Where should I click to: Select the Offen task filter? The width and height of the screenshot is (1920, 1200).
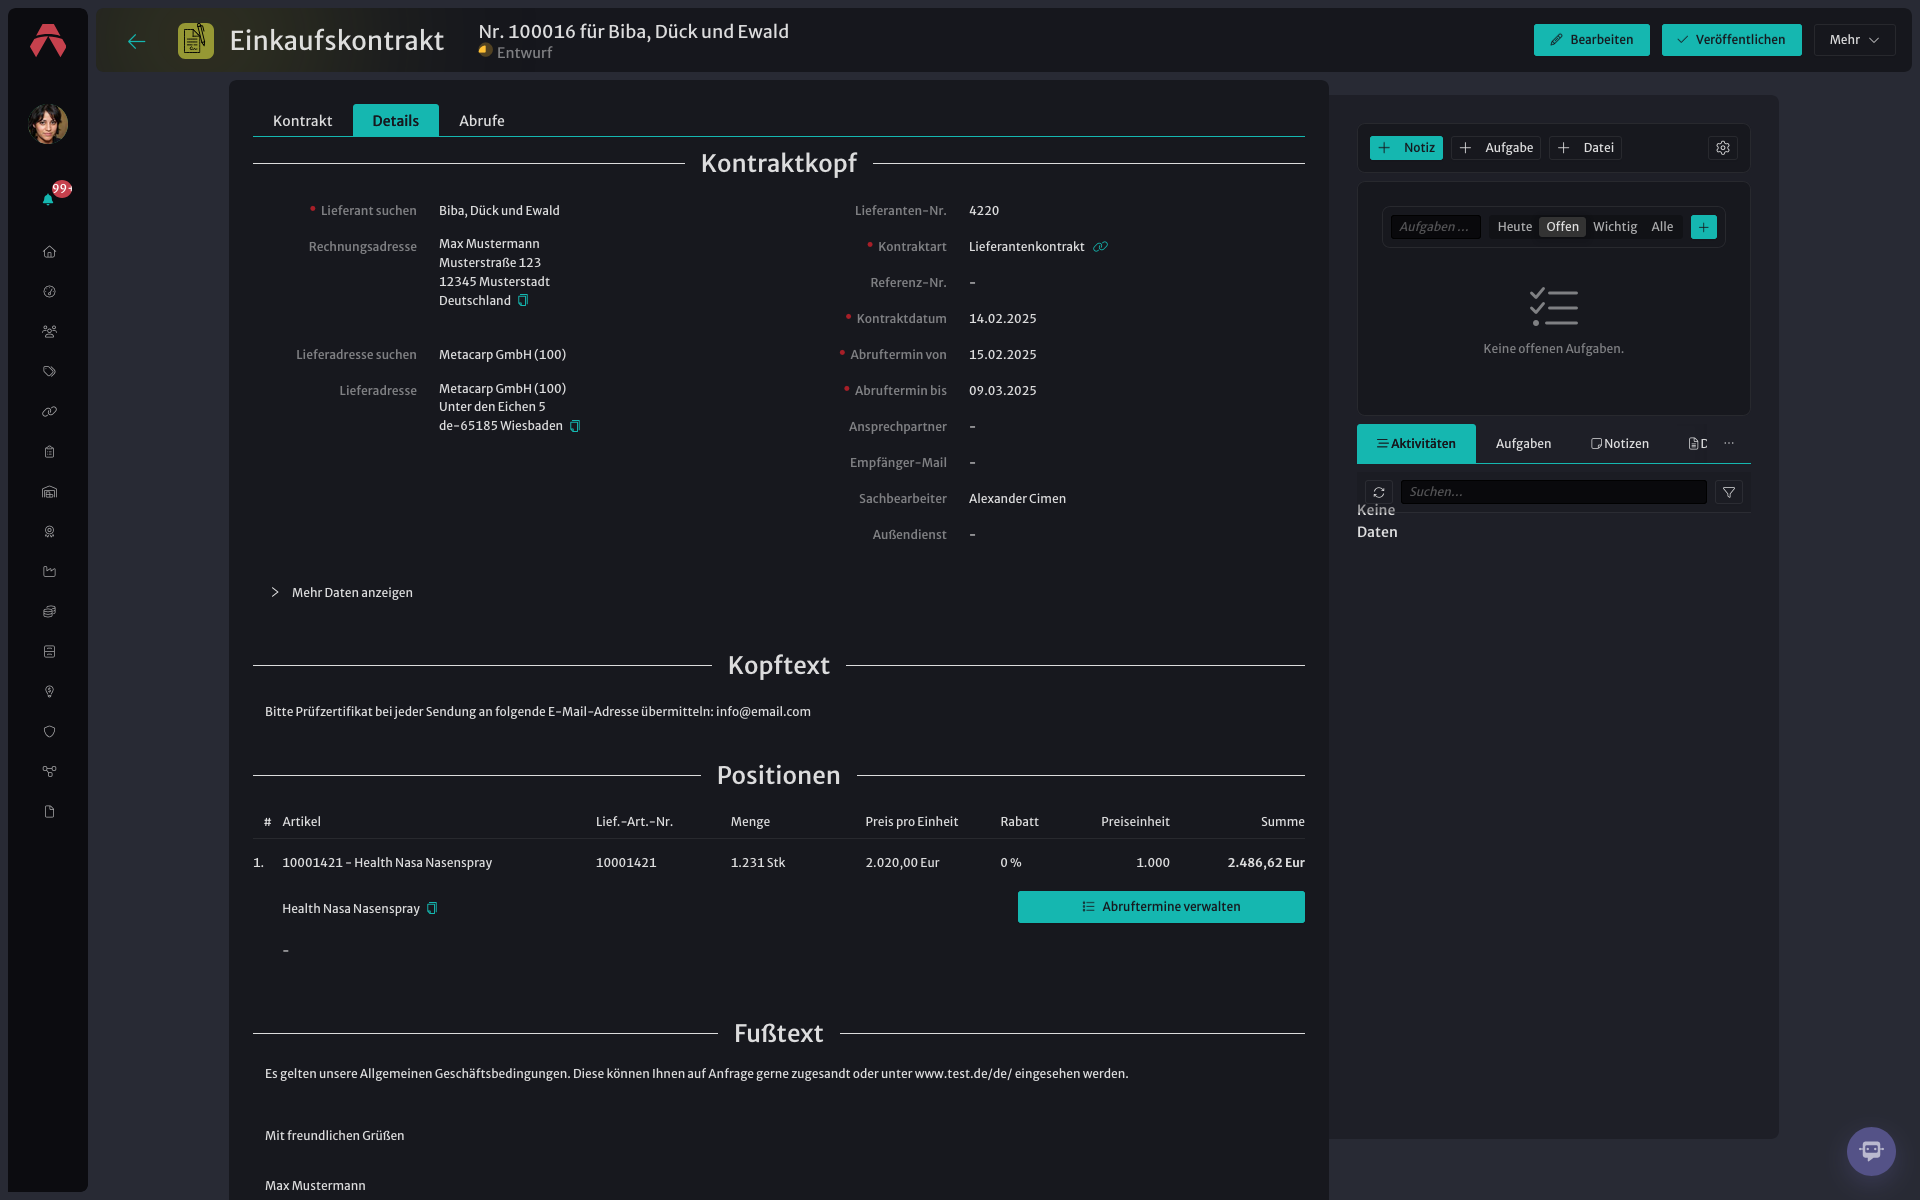1562,227
